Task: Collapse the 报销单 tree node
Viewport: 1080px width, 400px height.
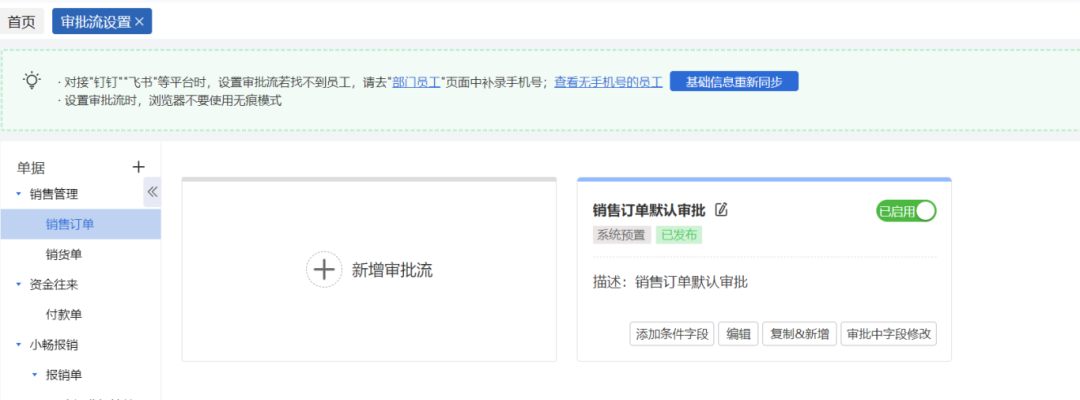Action: 33,375
